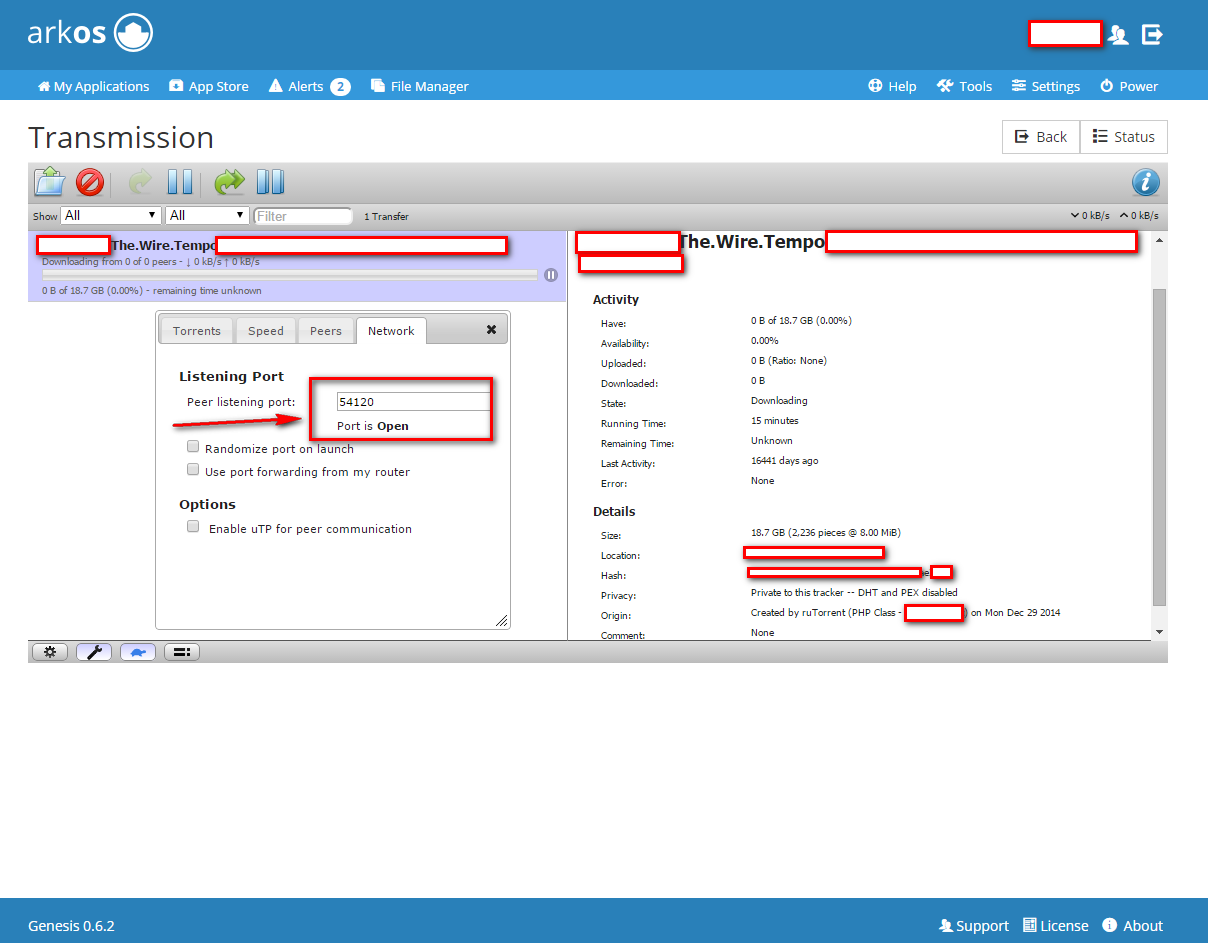
Task: Click the "Details" section heading in inspector
Action: pos(614,511)
